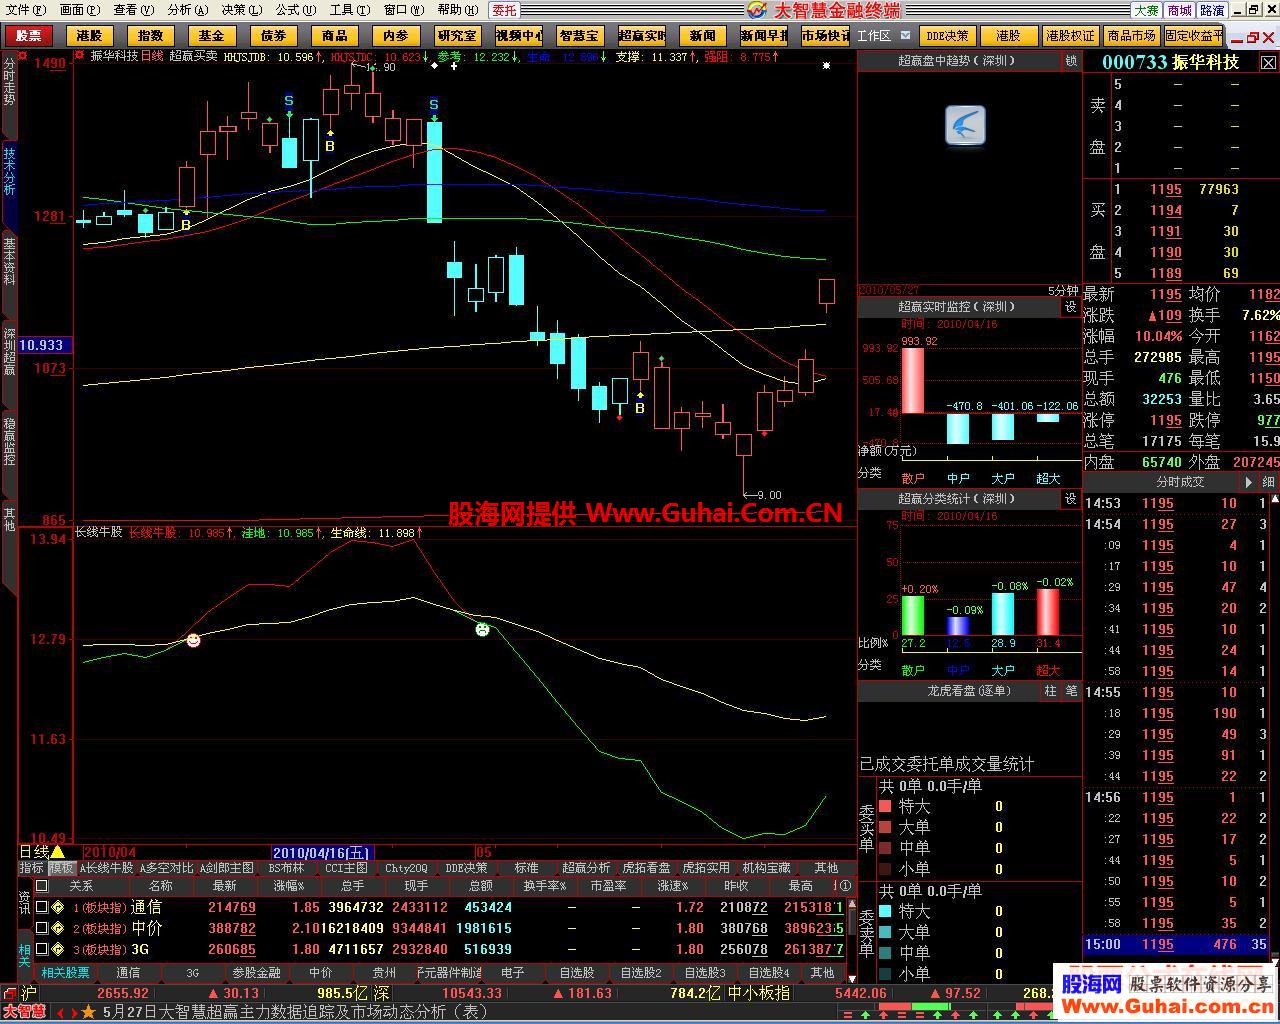Click the red 超大 bar in 分类统计 chart
Image resolution: width=1280 pixels, height=1024 pixels.
(1047, 612)
